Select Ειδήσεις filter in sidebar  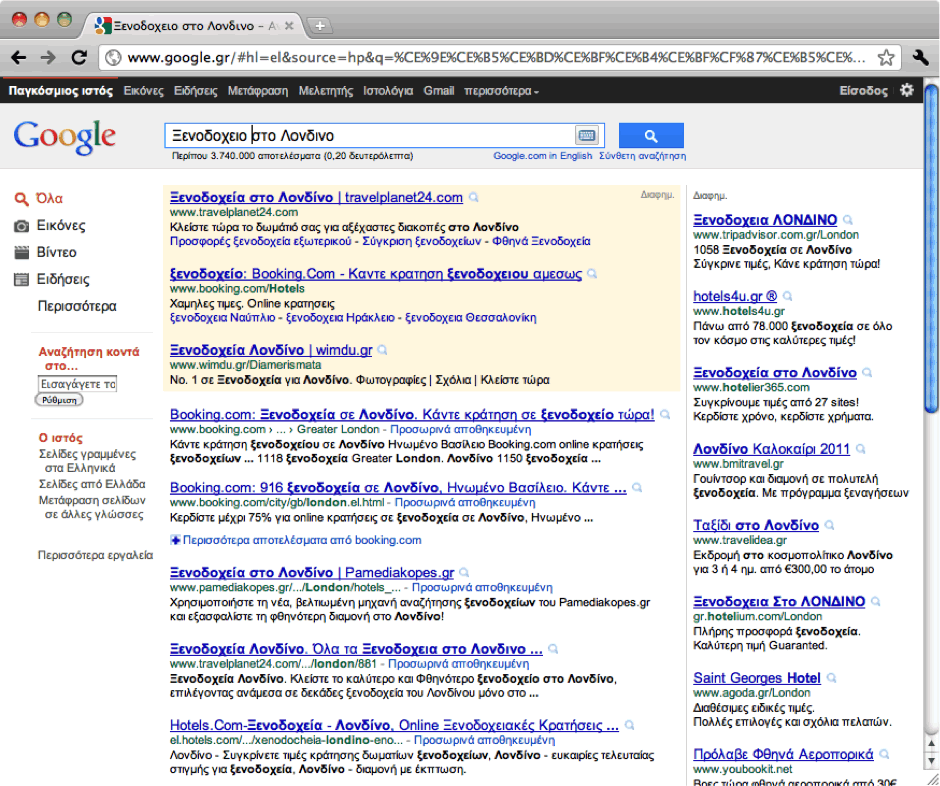pyautogui.click(x=52, y=279)
